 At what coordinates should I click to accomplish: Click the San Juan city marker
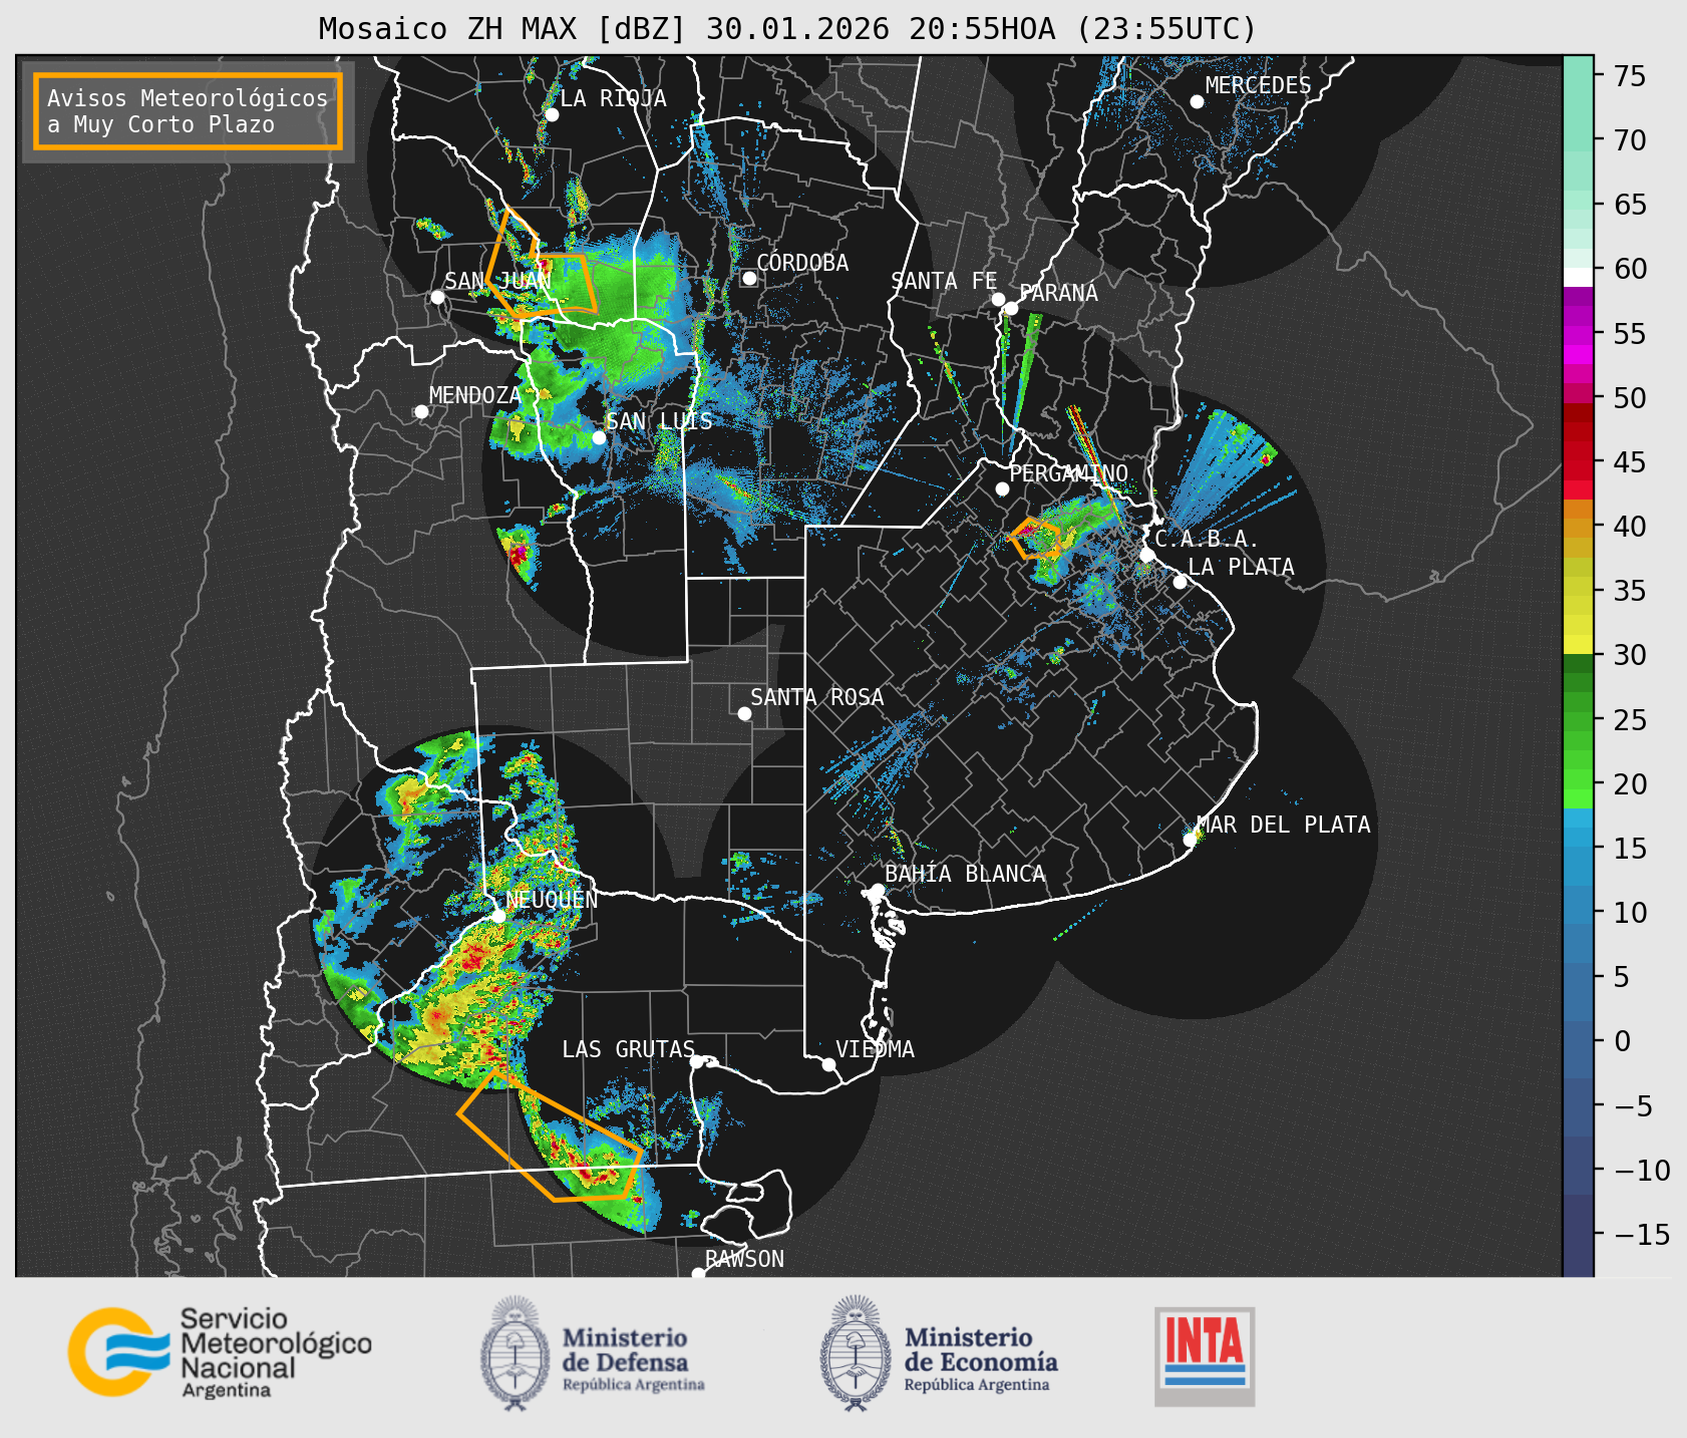point(437,297)
